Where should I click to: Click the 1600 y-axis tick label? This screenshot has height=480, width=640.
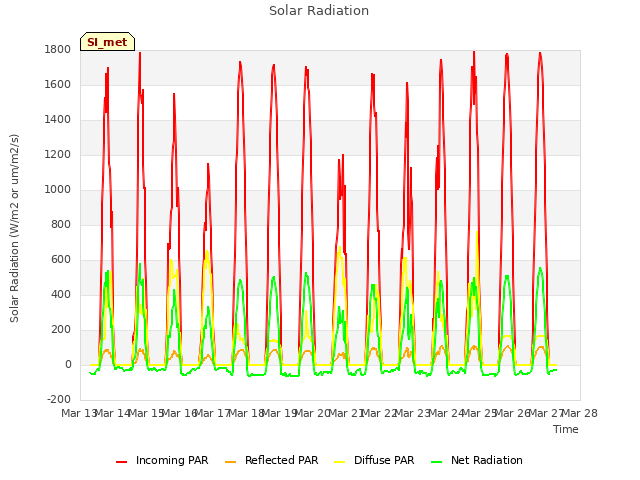(x=58, y=84)
